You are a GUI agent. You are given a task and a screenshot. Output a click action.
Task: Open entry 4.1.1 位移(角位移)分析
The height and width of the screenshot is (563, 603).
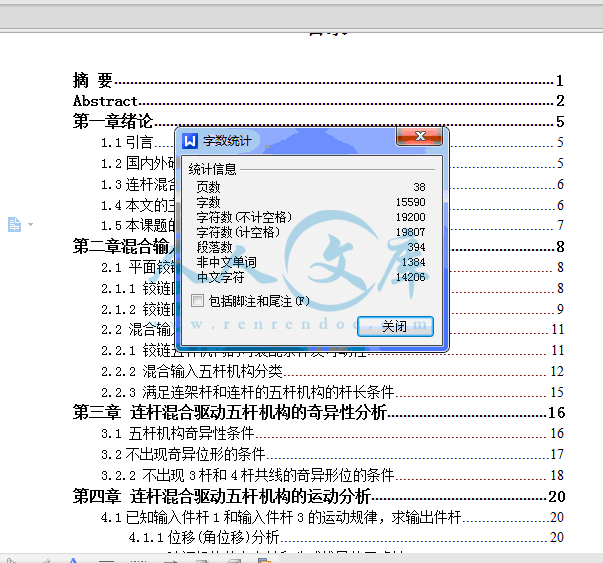click(346, 537)
